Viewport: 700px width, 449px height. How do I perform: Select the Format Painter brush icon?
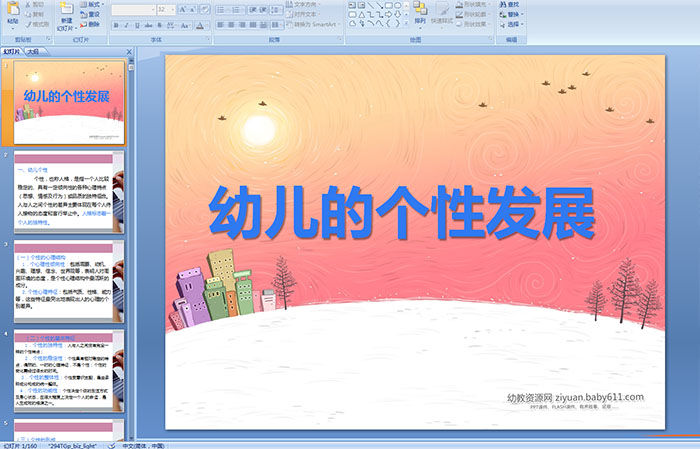pyautogui.click(x=28, y=24)
